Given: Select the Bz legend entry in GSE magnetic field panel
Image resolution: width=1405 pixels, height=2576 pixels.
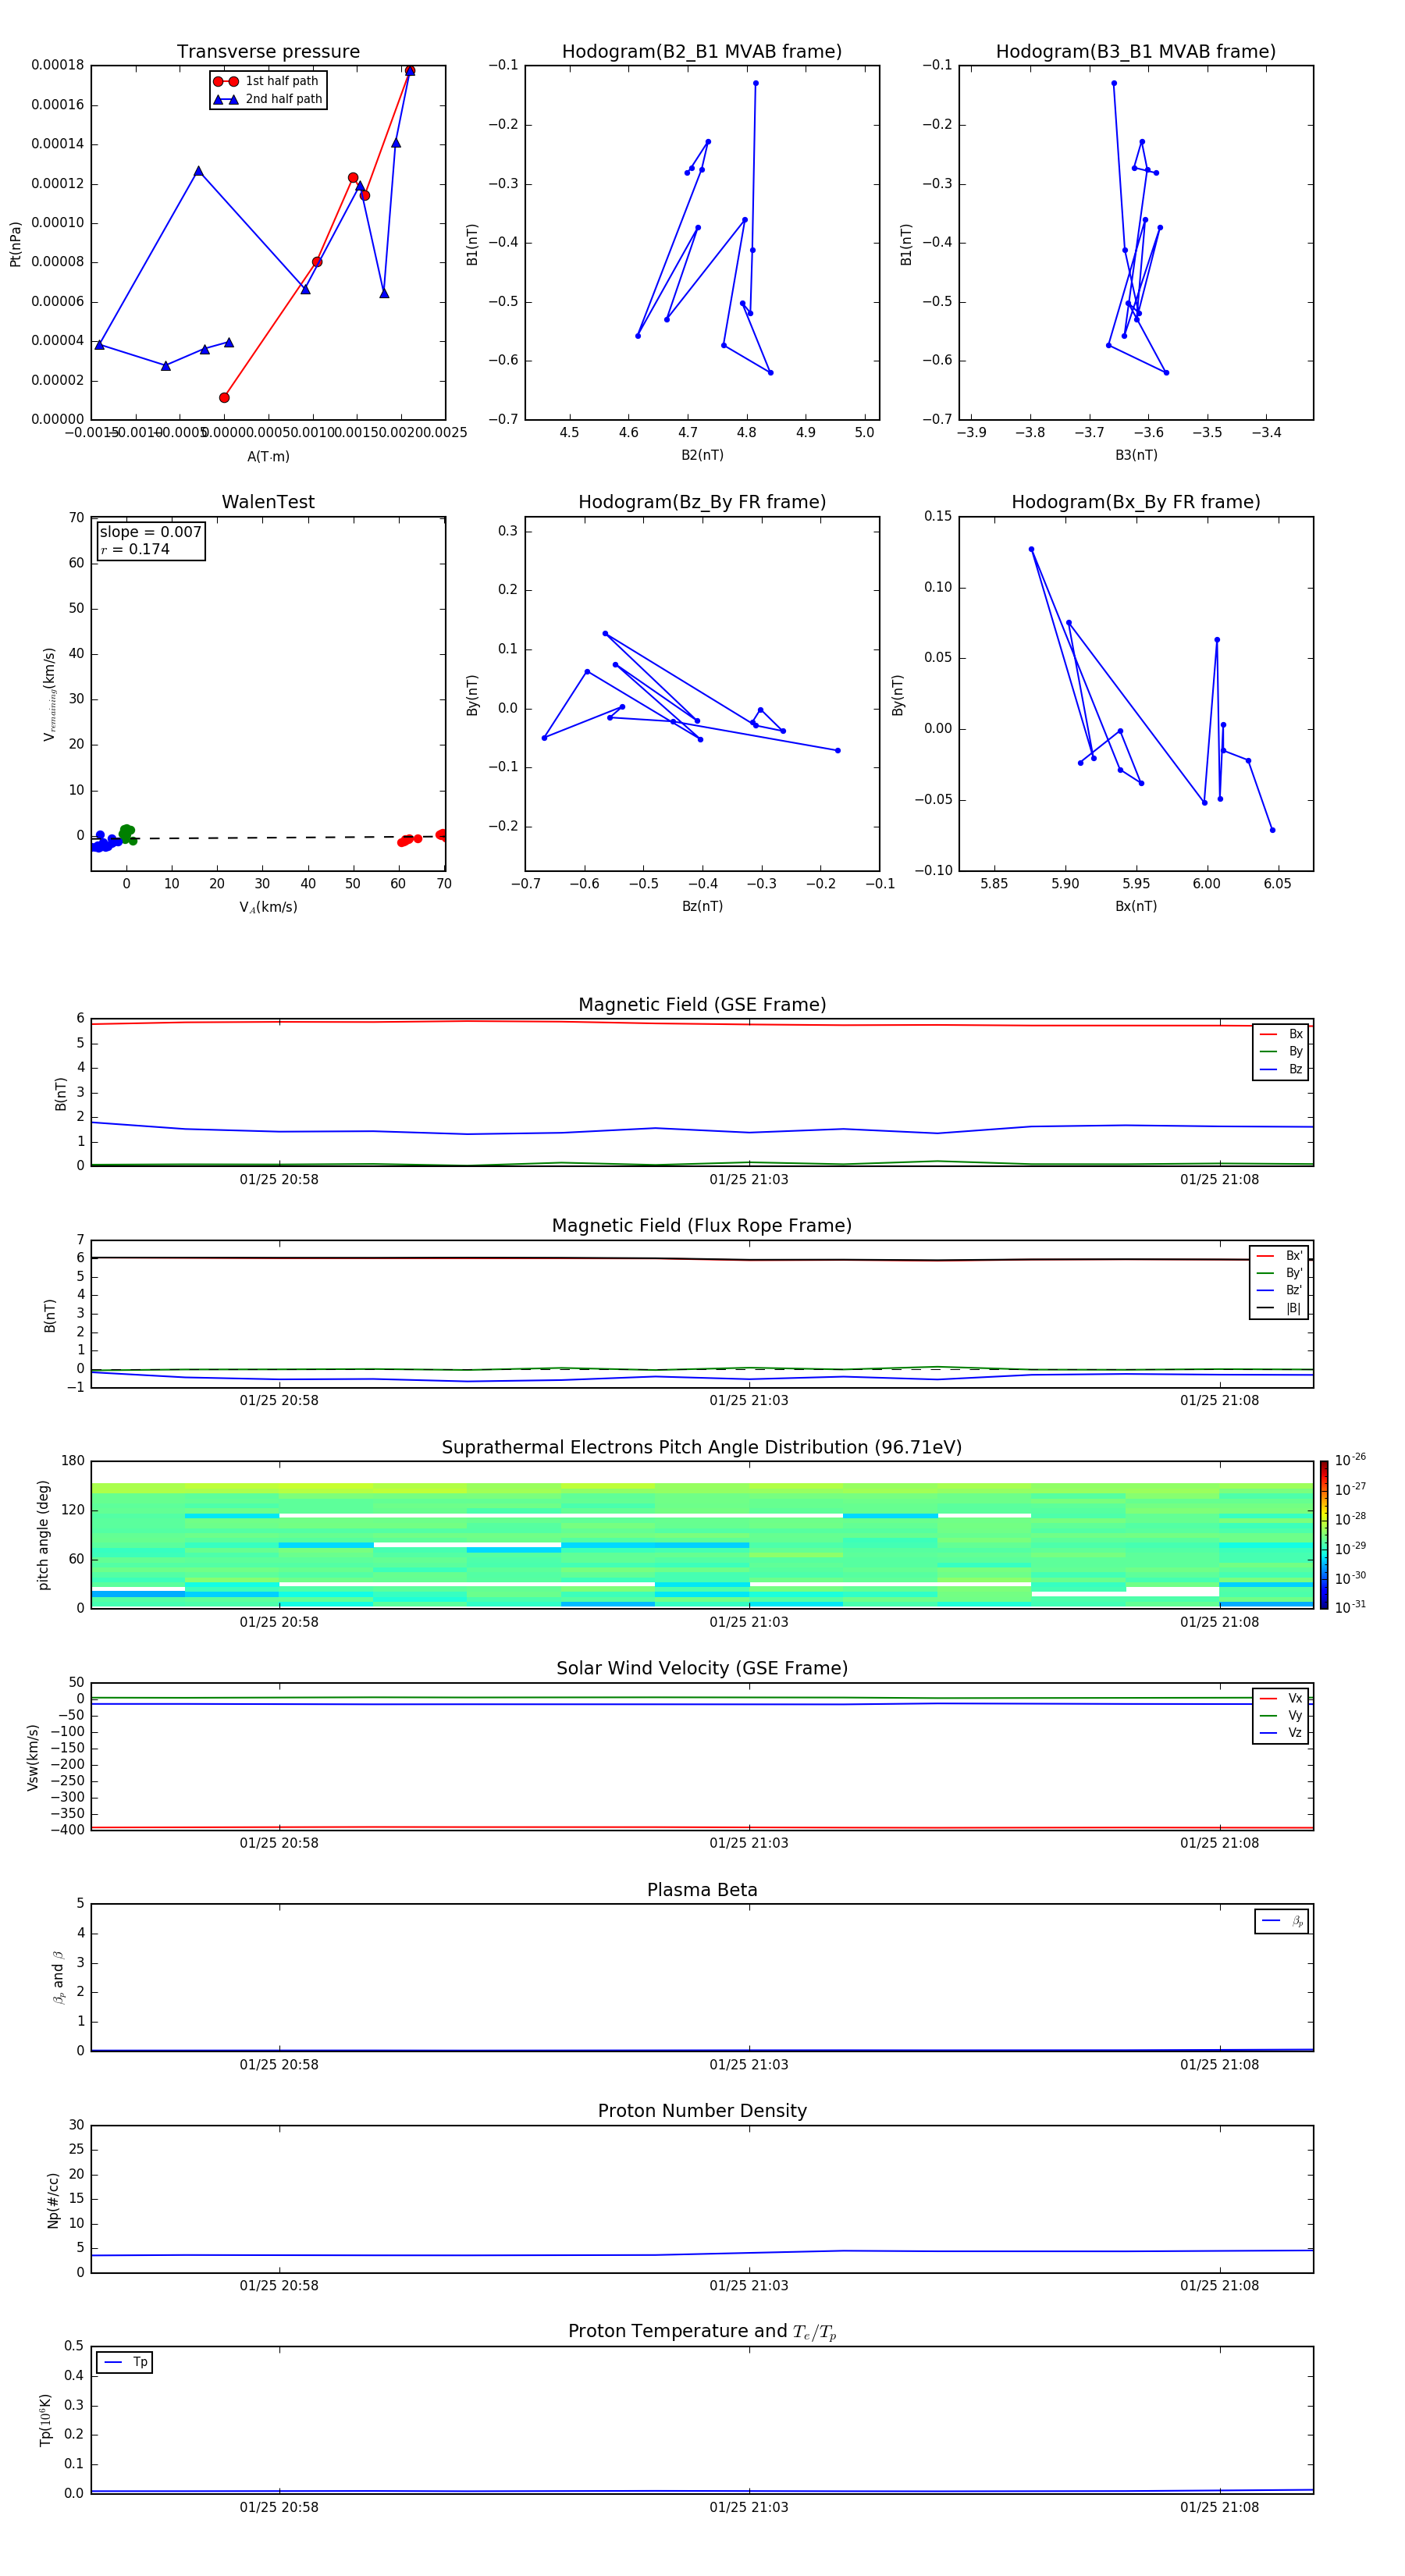Looking at the screenshot, I should (x=1281, y=1069).
